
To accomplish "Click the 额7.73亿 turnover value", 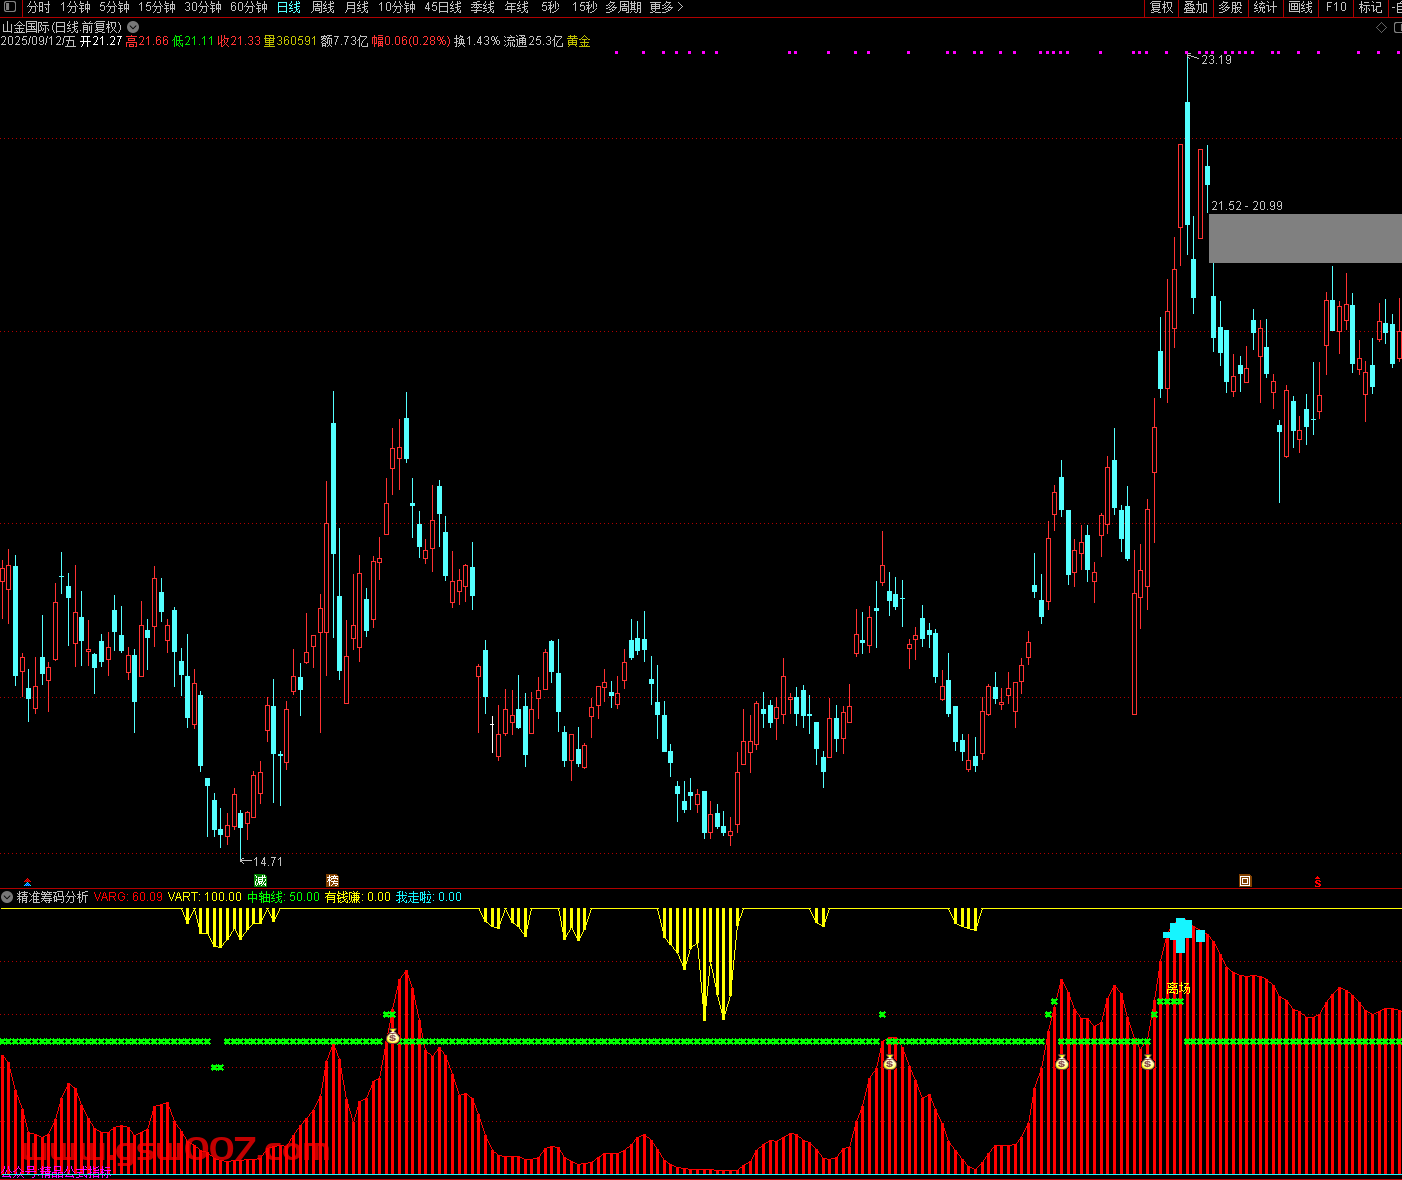I will pos(345,41).
